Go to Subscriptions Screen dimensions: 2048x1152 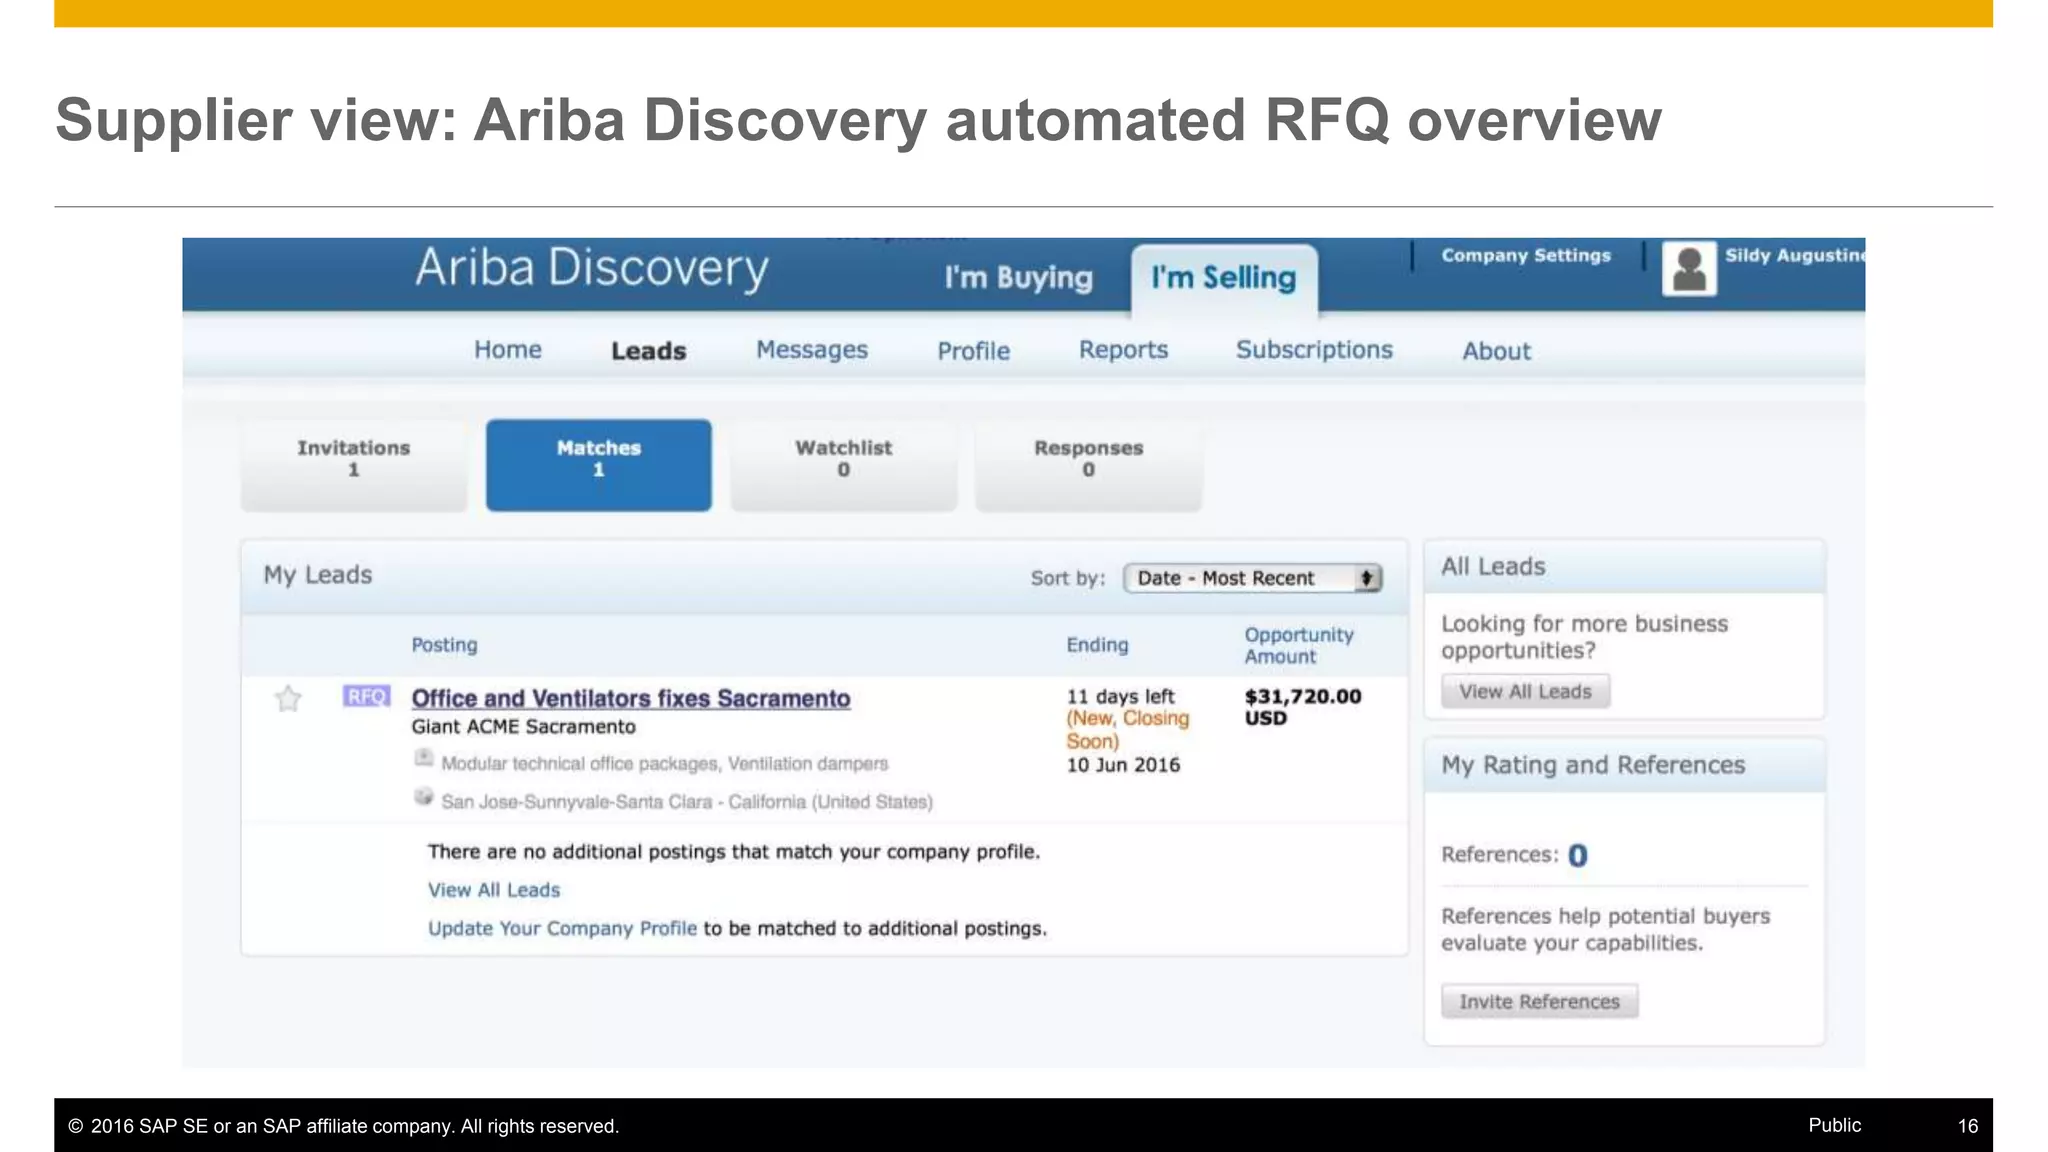(x=1314, y=350)
